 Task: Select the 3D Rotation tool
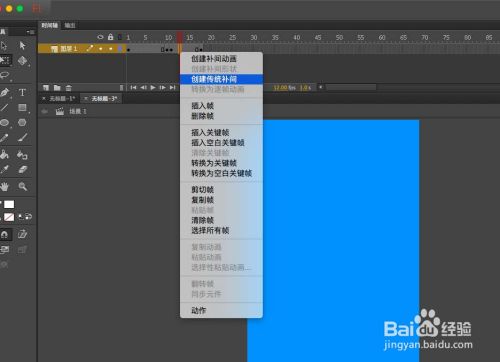tap(22, 61)
